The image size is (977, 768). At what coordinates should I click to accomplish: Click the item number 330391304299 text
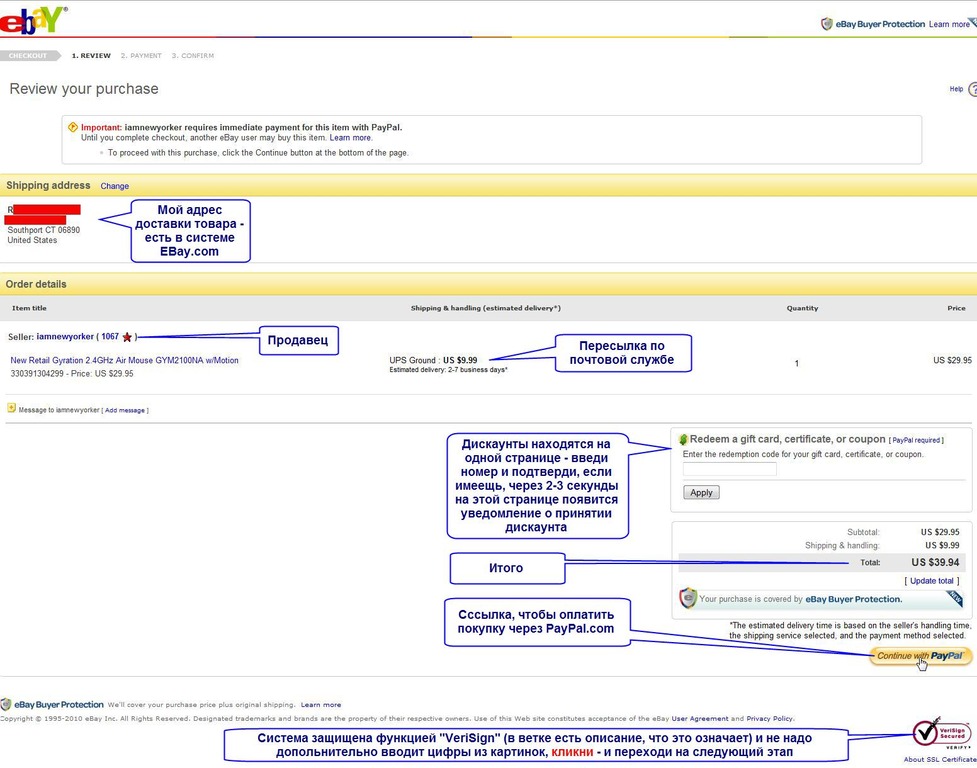click(x=37, y=374)
